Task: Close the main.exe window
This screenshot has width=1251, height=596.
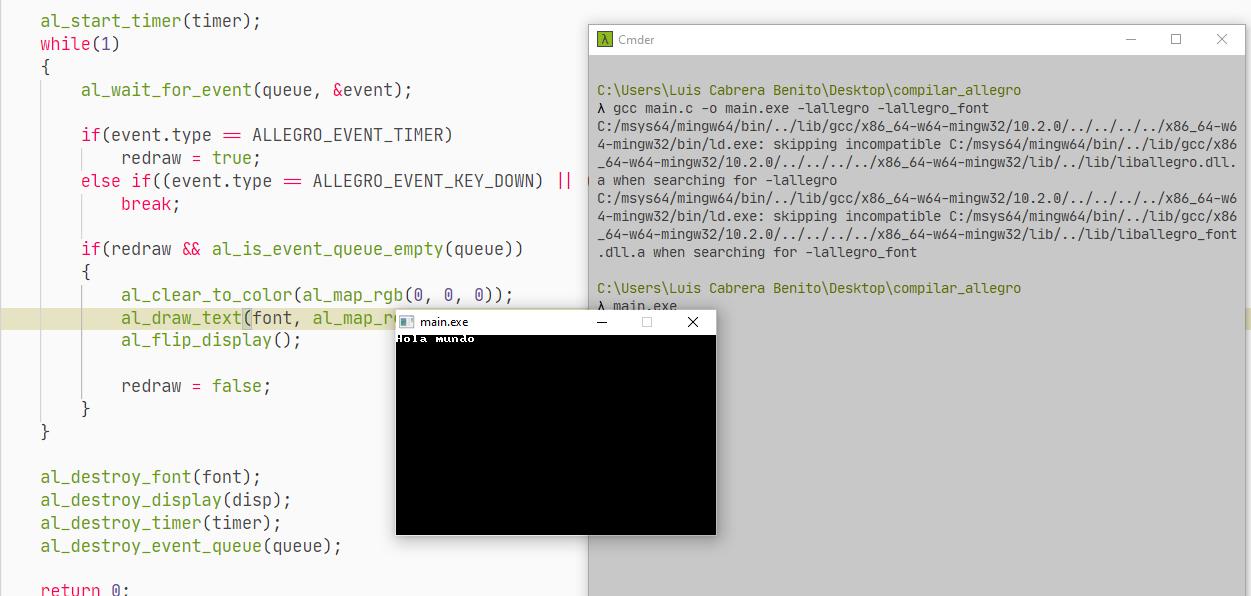Action: 693,322
